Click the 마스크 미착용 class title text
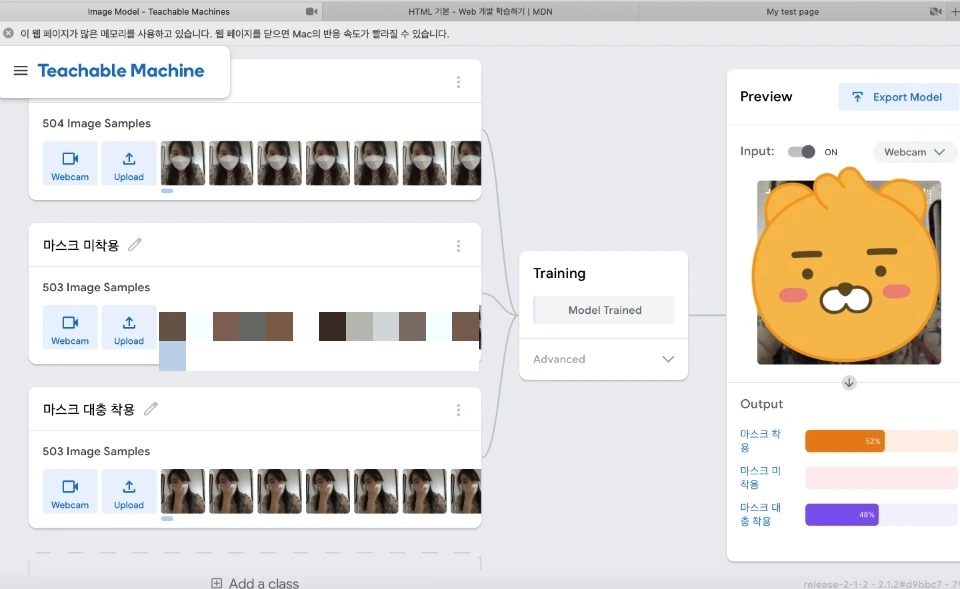The height and width of the screenshot is (589, 960). tap(81, 246)
